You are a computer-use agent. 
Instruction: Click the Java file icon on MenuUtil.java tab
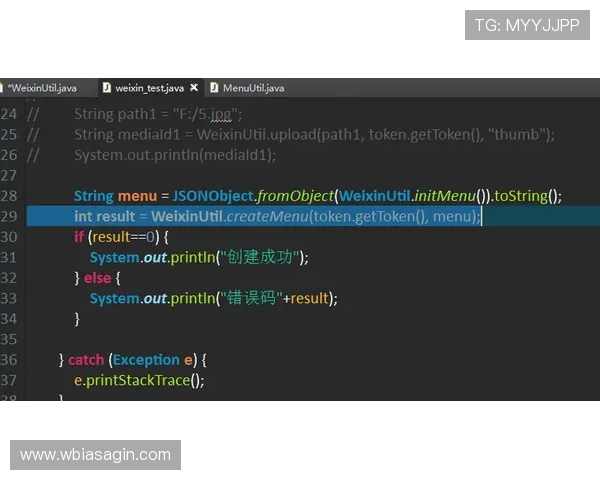(214, 88)
